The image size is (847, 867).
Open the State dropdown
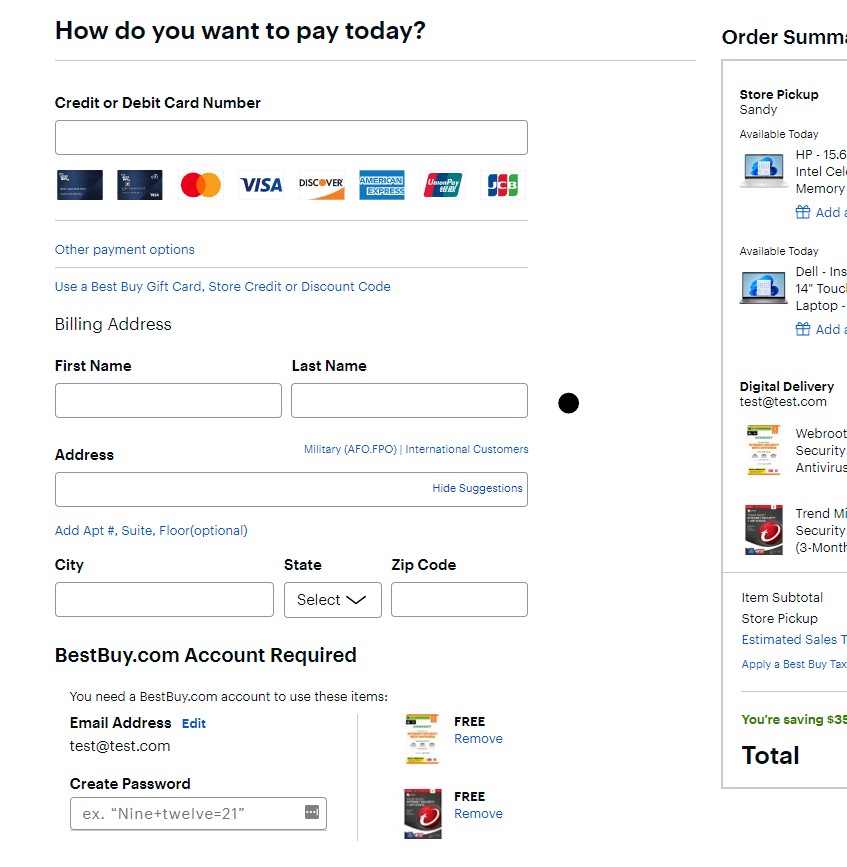pyautogui.click(x=332, y=600)
